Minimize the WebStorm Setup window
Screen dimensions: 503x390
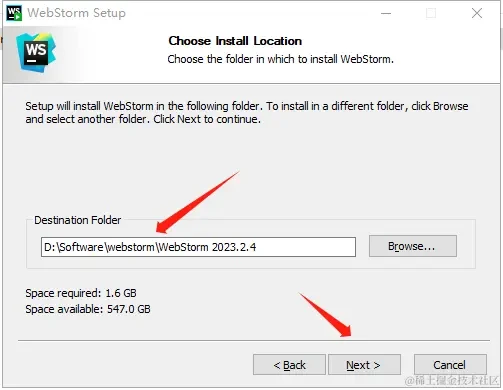(386, 13)
